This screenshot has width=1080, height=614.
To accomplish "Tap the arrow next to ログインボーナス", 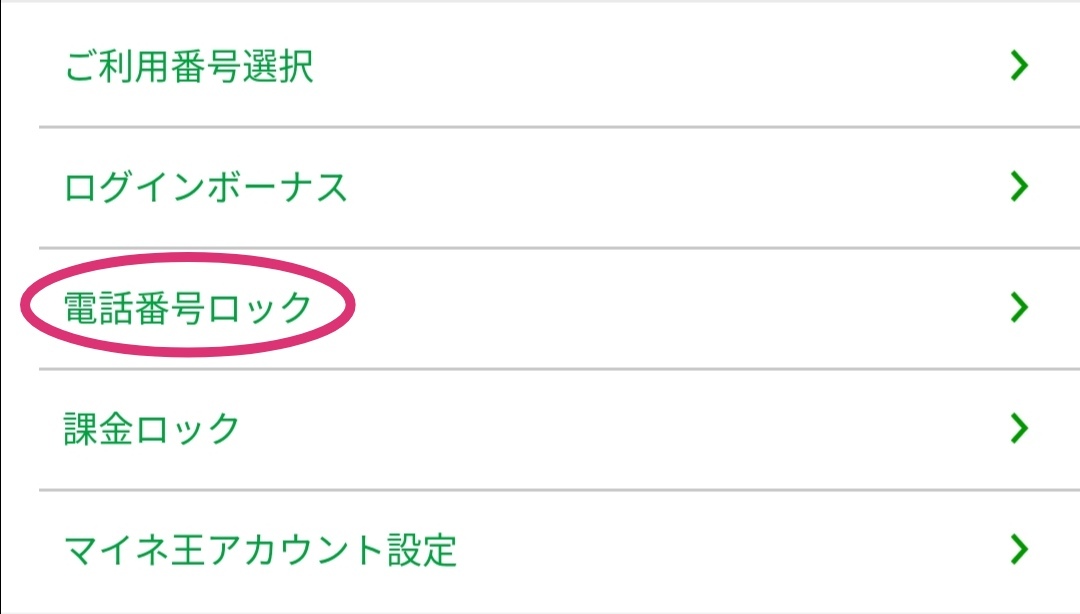I will pyautogui.click(x=1019, y=187).
